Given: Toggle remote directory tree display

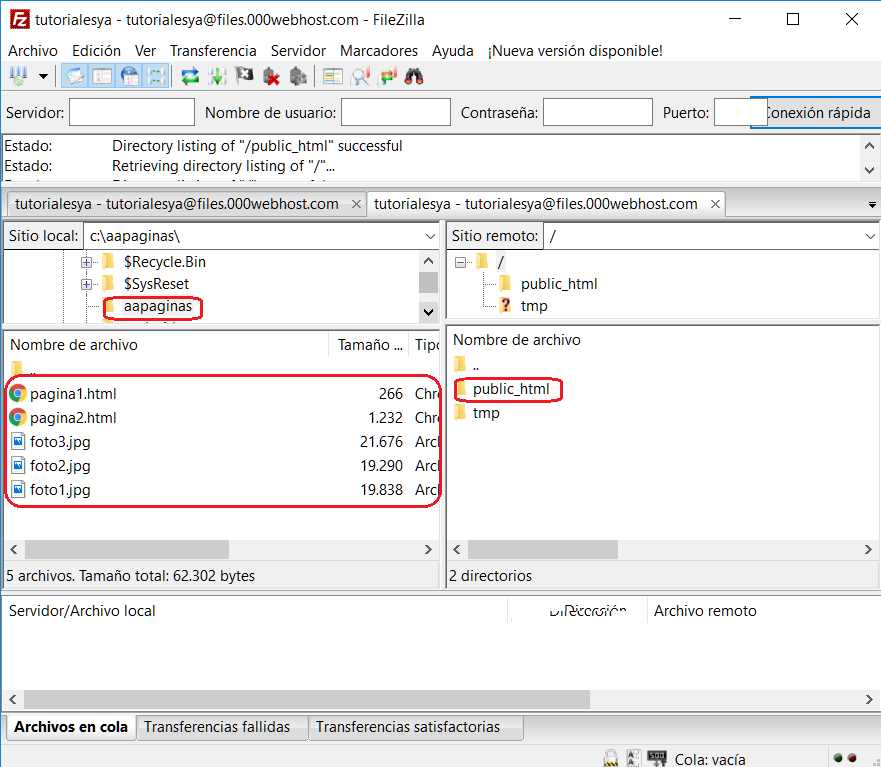Looking at the screenshot, I should click(x=130, y=76).
